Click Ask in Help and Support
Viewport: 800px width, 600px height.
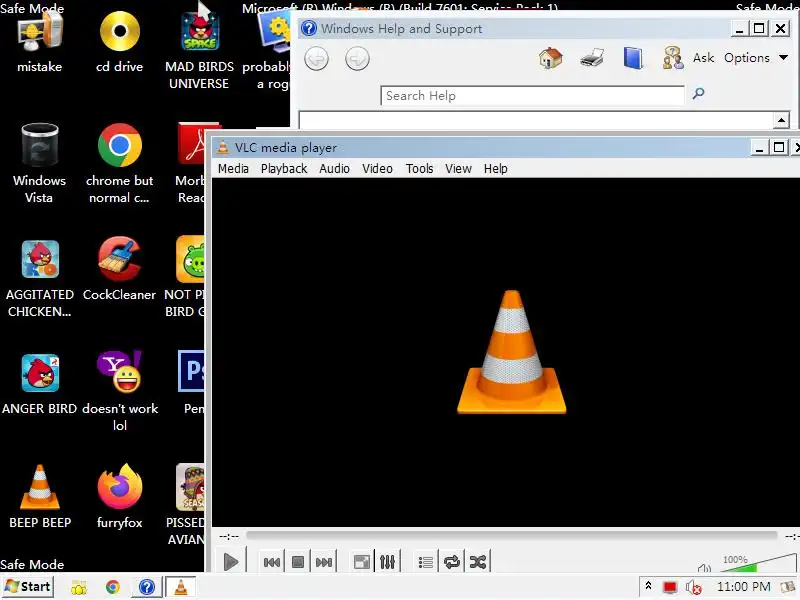point(703,58)
